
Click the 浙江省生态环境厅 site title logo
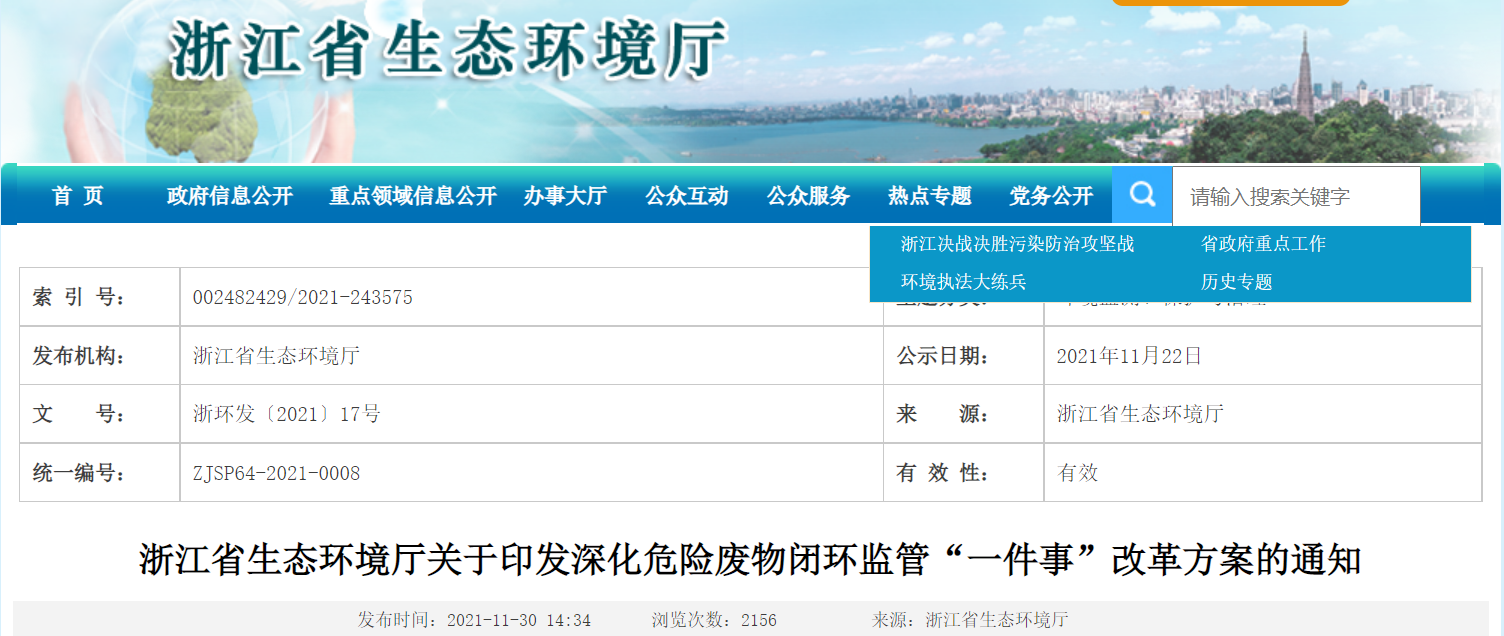[447, 50]
